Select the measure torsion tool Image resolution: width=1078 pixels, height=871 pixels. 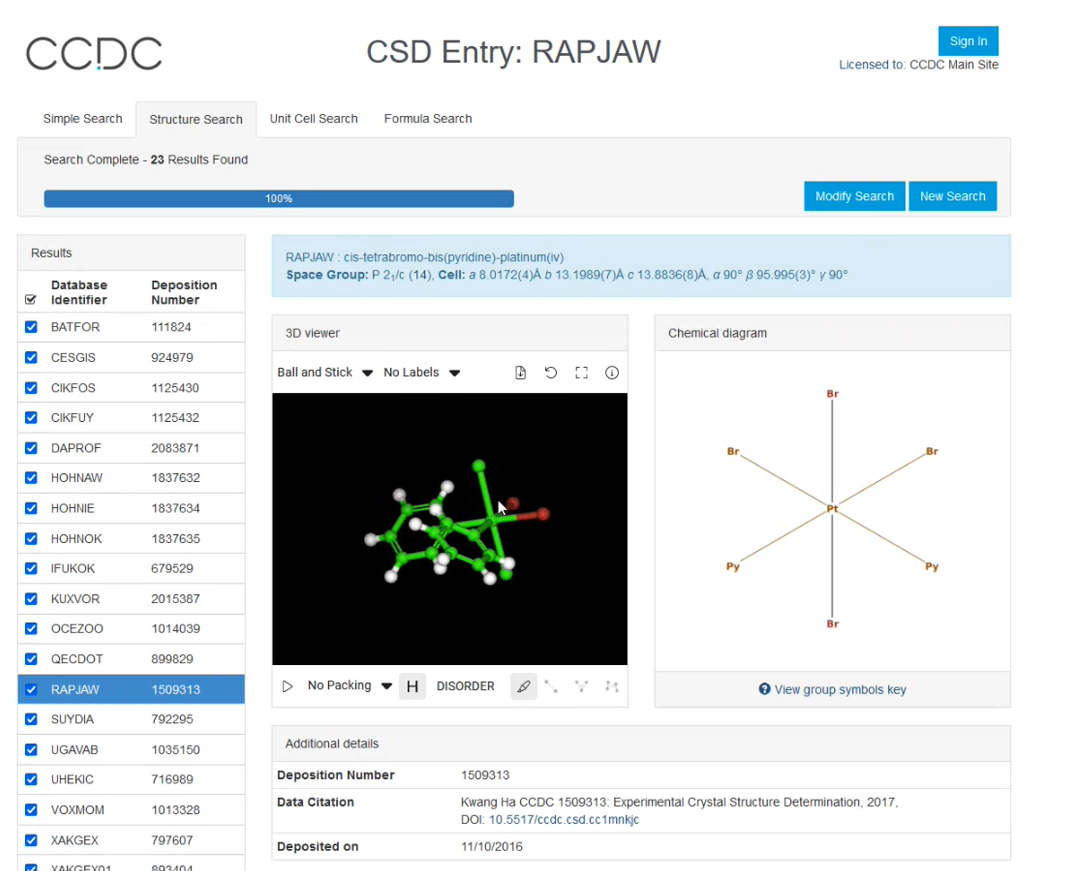(x=611, y=687)
